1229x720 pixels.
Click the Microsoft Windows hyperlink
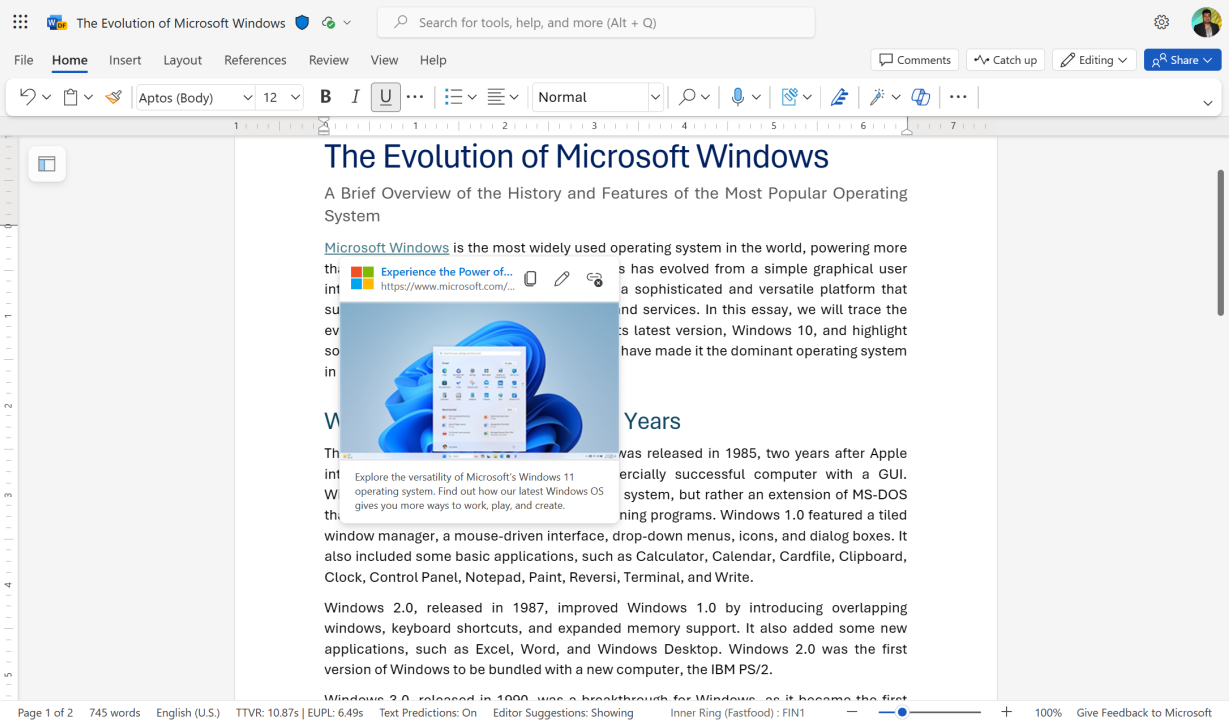[x=386, y=247]
